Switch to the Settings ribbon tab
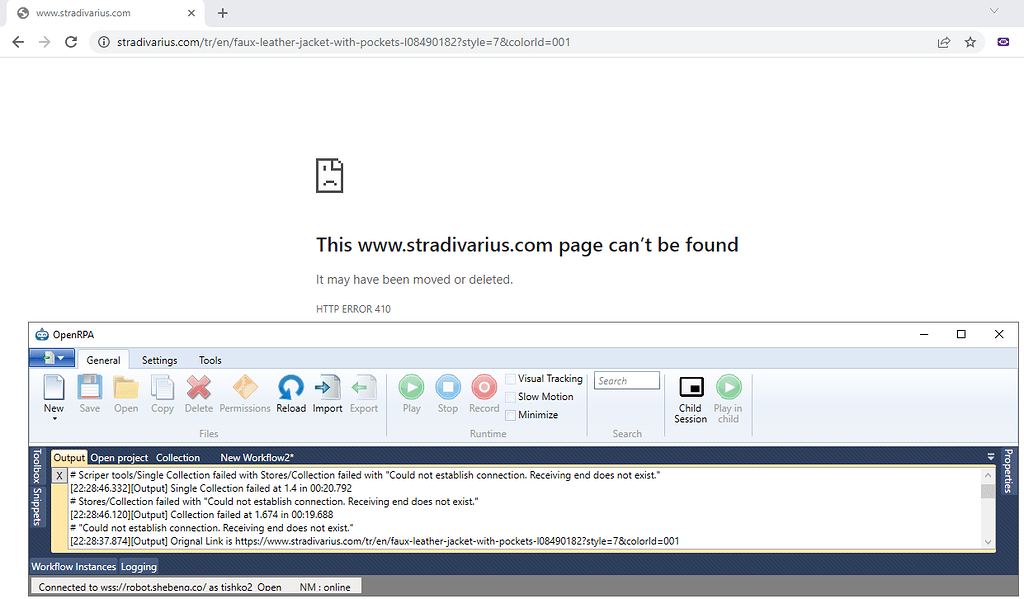Viewport: 1024px width, 599px height. [x=159, y=360]
